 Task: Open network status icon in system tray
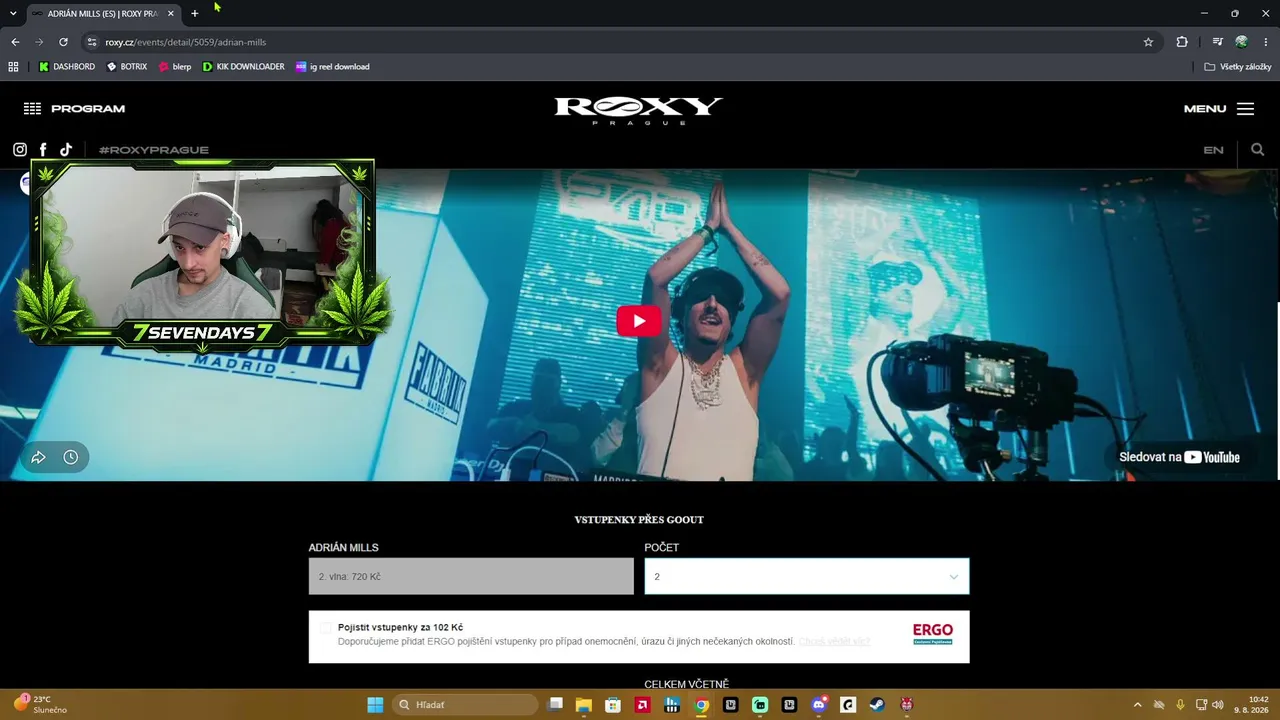click(x=1201, y=705)
